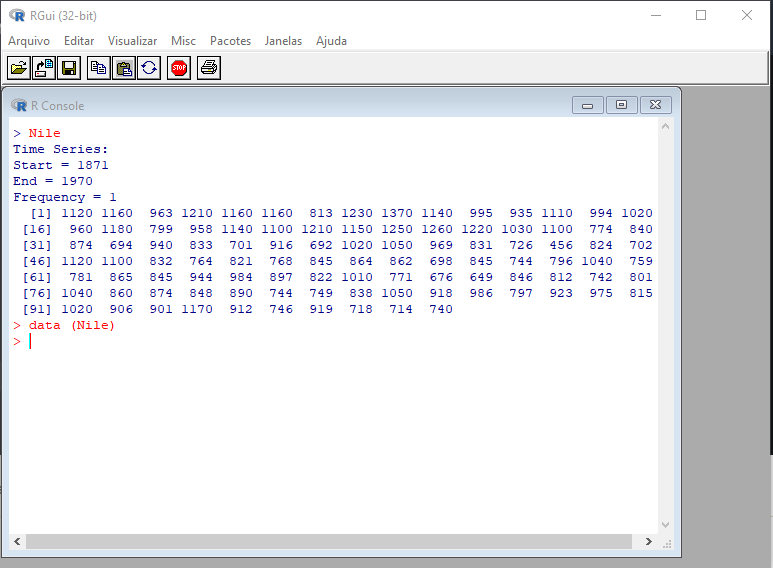This screenshot has width=773, height=568.
Task: Click the value 740 ending the series
Action: point(441,309)
